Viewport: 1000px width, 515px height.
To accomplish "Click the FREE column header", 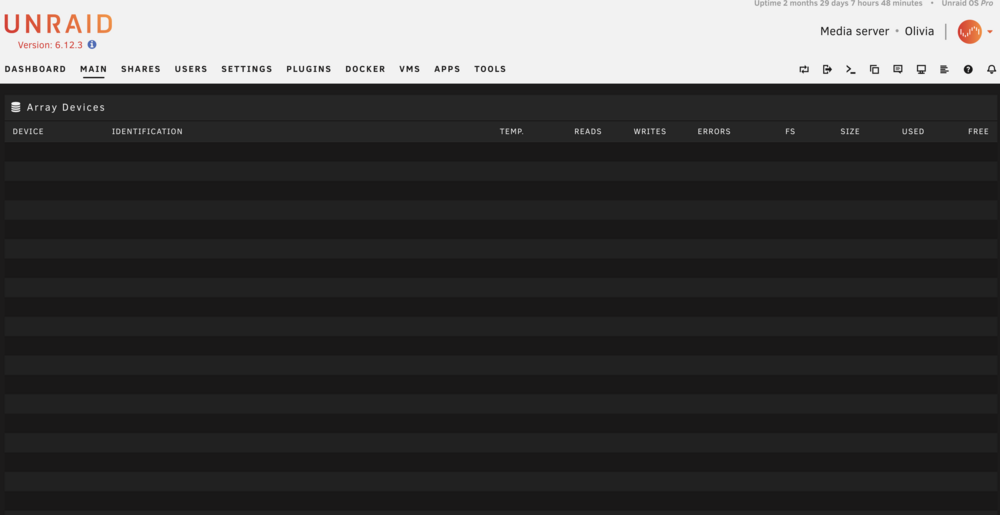I will (x=978, y=132).
